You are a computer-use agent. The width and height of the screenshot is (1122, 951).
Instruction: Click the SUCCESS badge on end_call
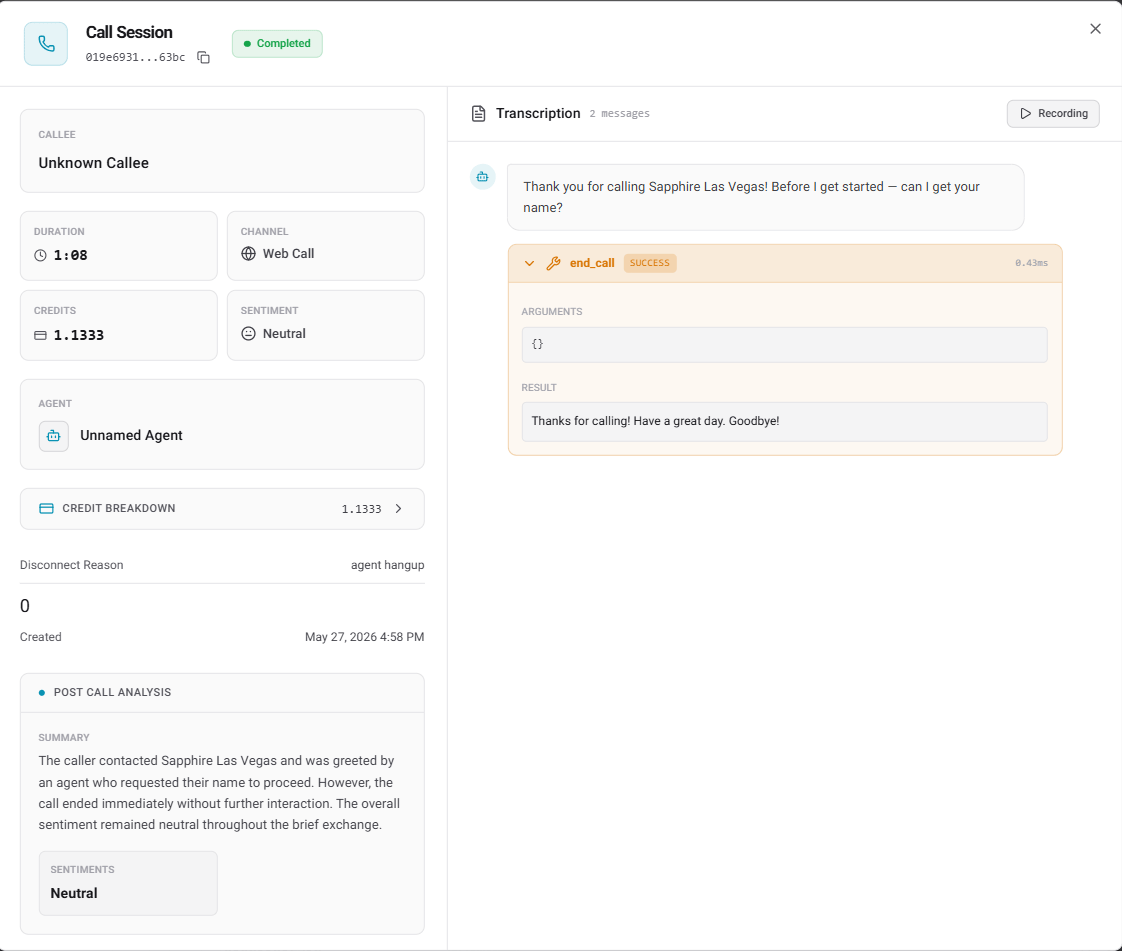[650, 263]
